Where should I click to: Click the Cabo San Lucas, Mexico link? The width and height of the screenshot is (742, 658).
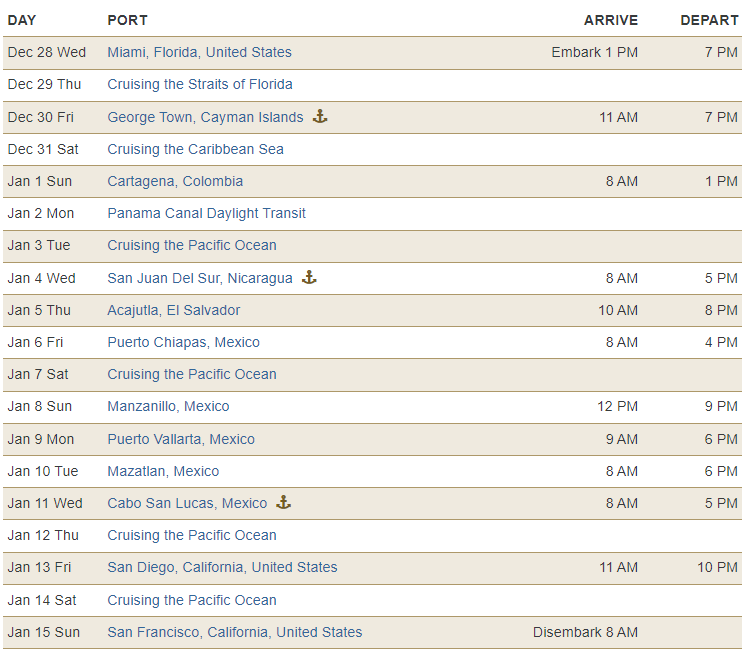(187, 503)
